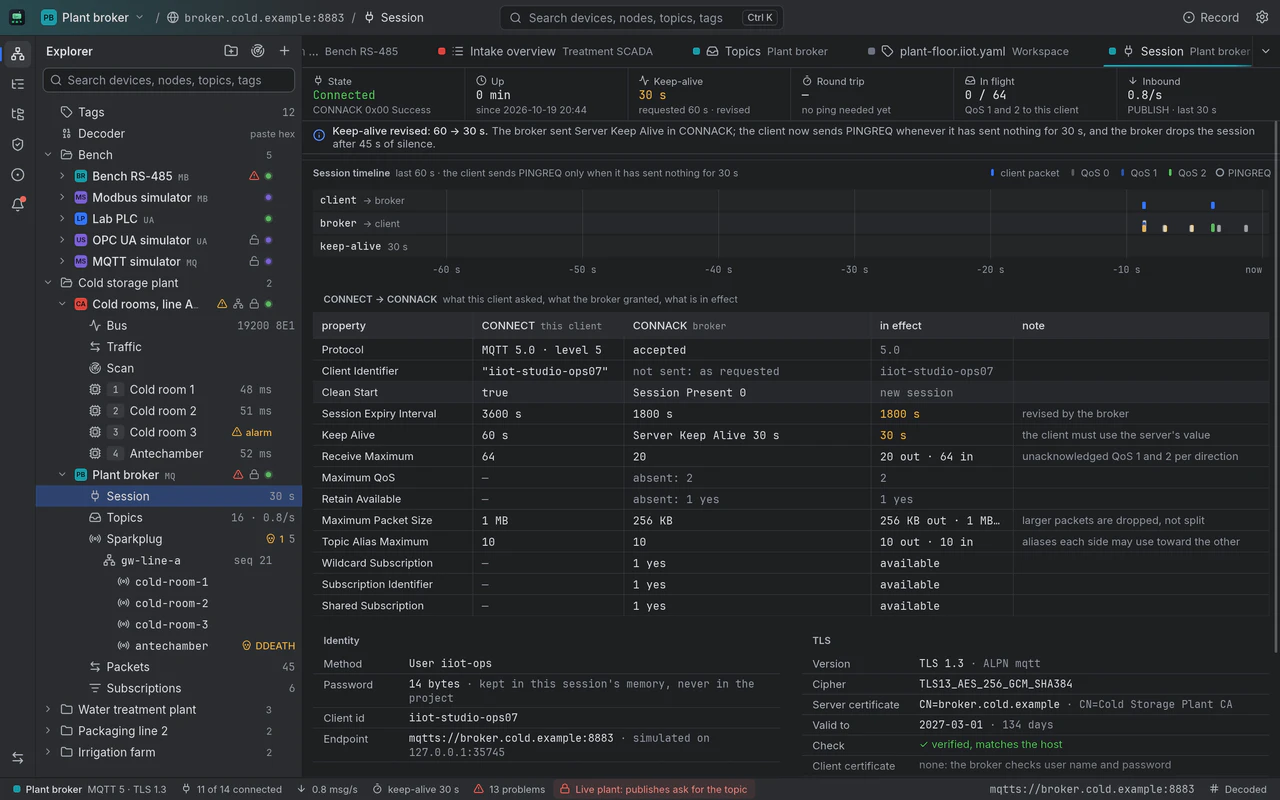The image size is (1280, 800).
Task: Toggle PINGREQ in the timeline legend
Action: (x=1243, y=173)
